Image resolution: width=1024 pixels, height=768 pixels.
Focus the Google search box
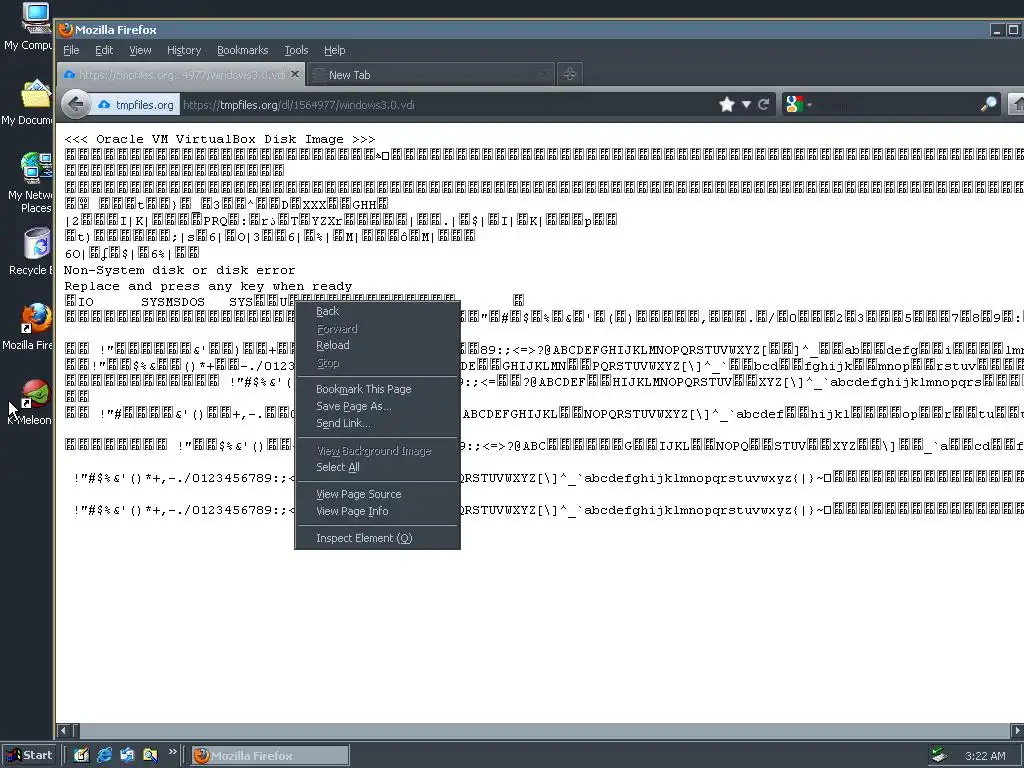coord(897,104)
